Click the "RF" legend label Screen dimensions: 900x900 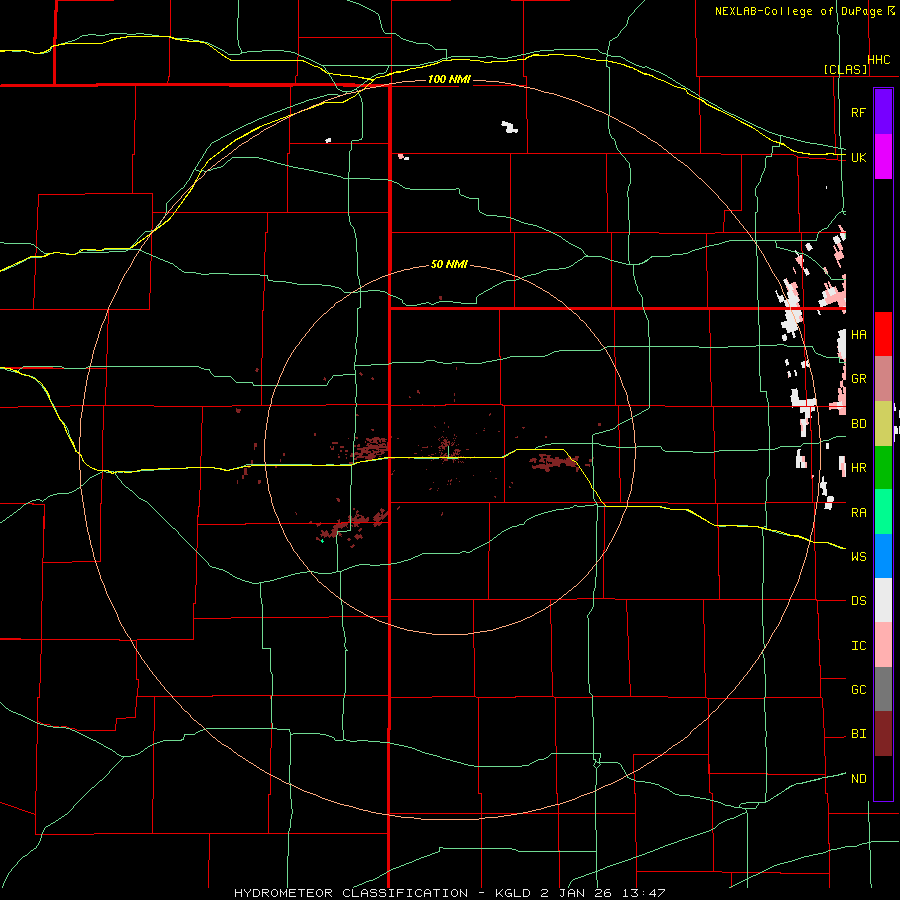858,112
